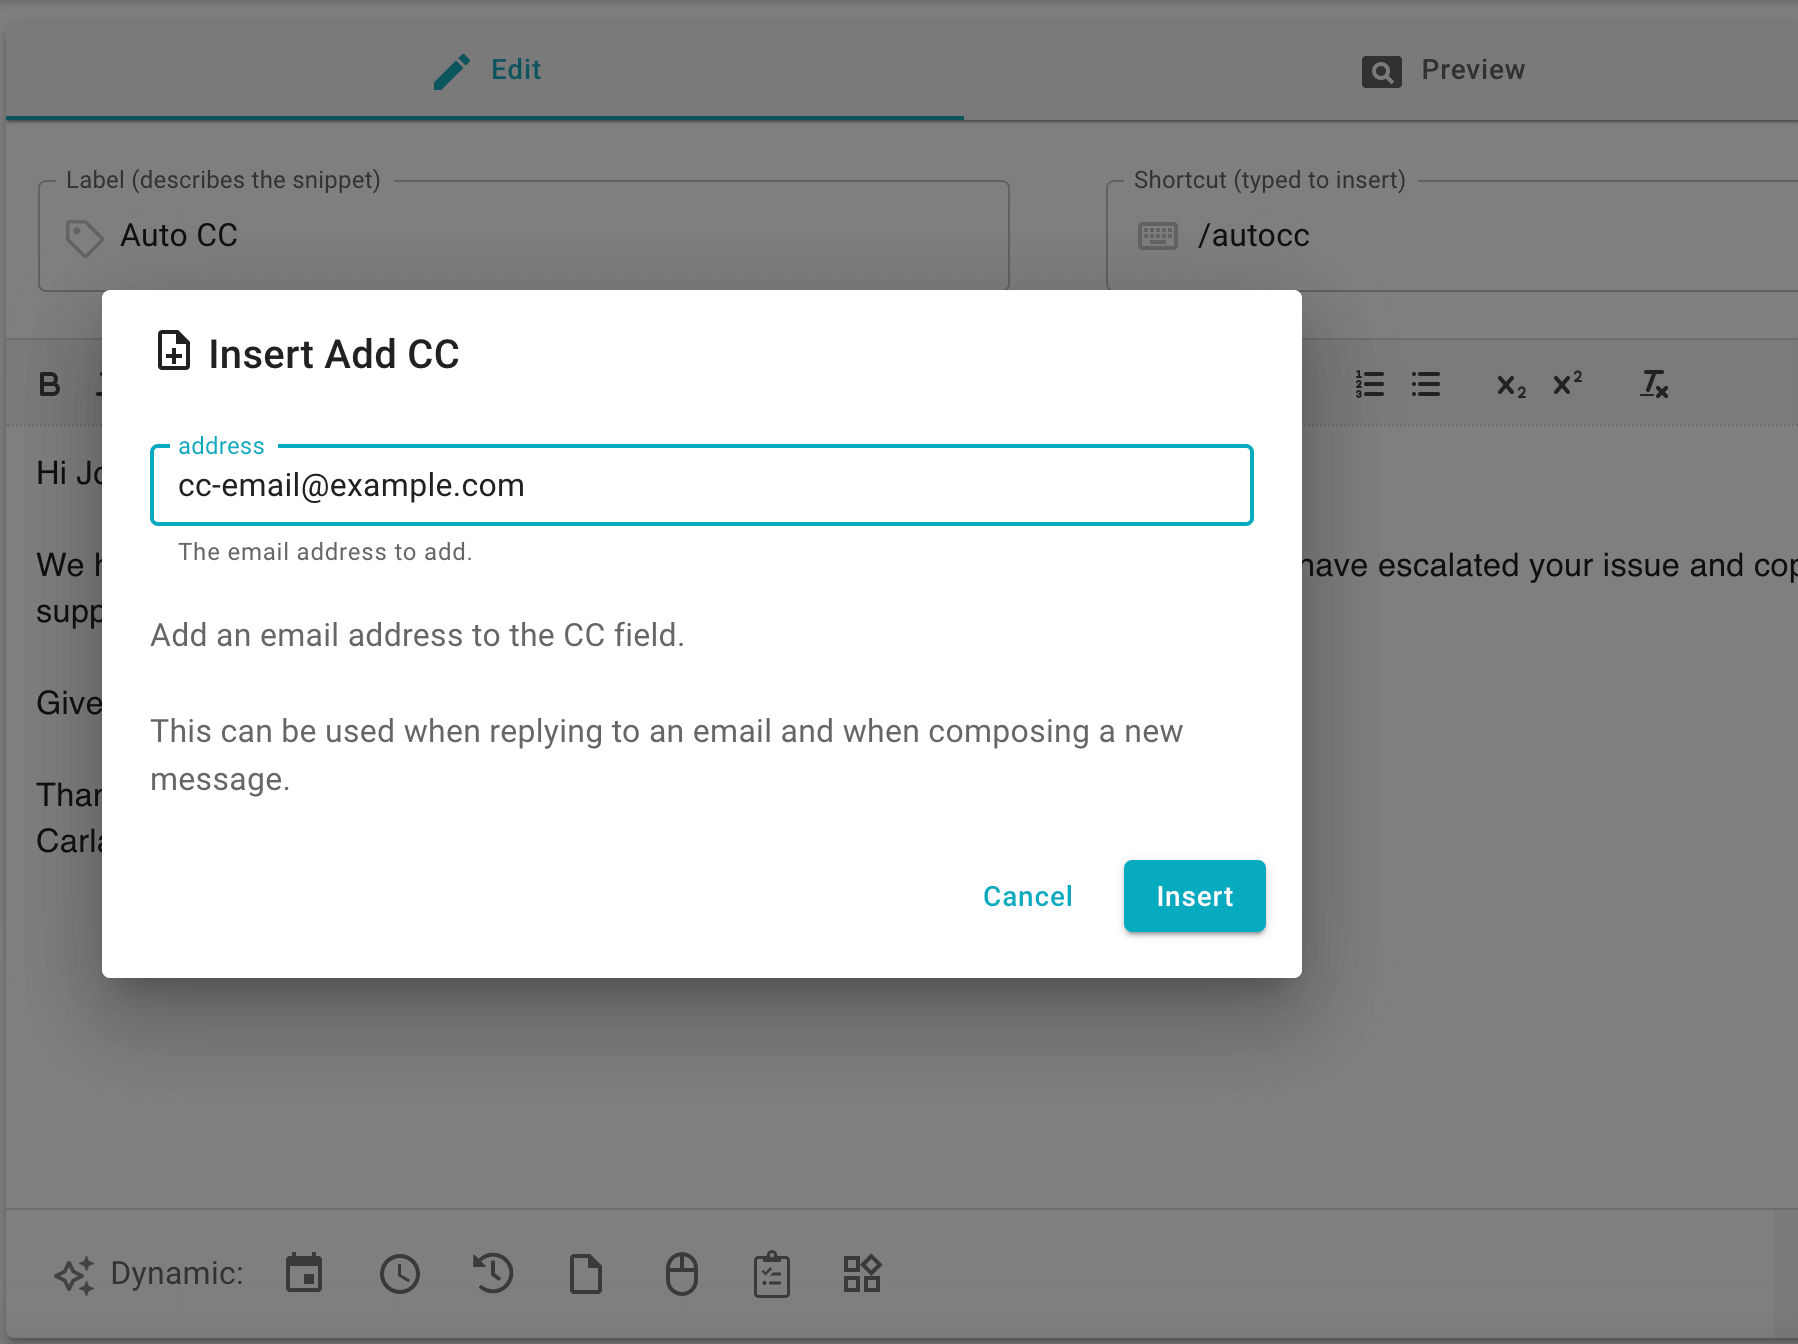The width and height of the screenshot is (1798, 1344).
Task: Click the Insert button to confirm
Action: coord(1194,896)
